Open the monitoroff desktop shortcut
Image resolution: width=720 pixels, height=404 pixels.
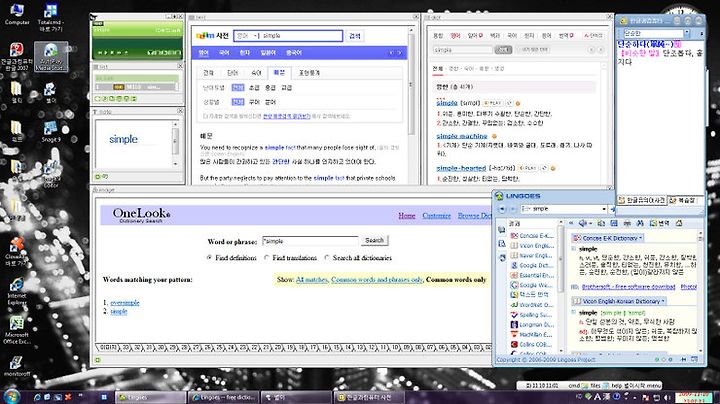(x=17, y=366)
